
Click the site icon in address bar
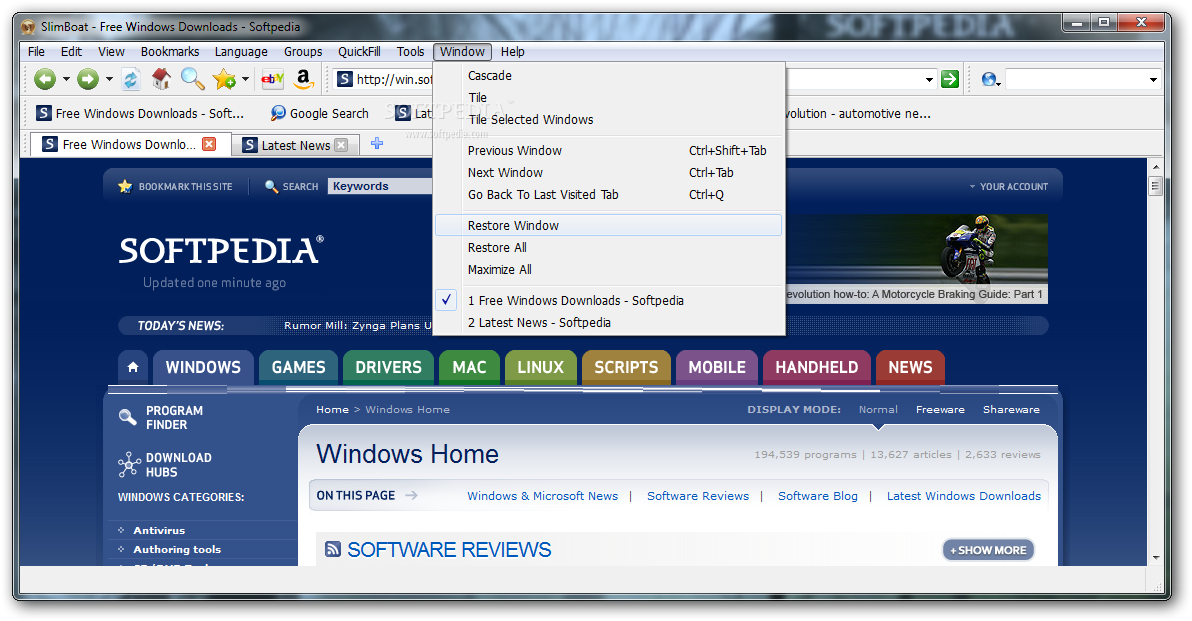344,79
